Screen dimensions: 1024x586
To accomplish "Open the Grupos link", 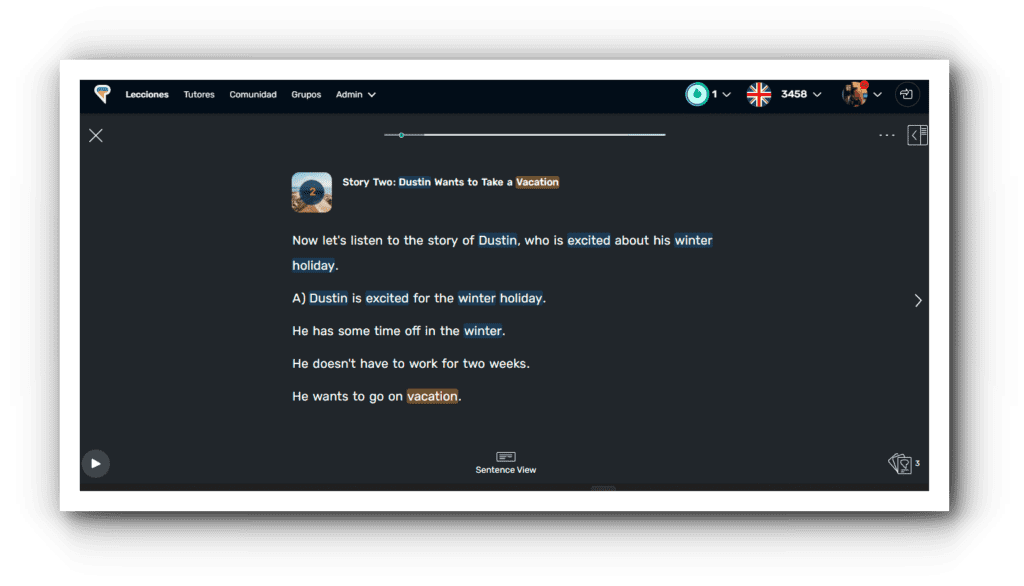I will tap(306, 95).
